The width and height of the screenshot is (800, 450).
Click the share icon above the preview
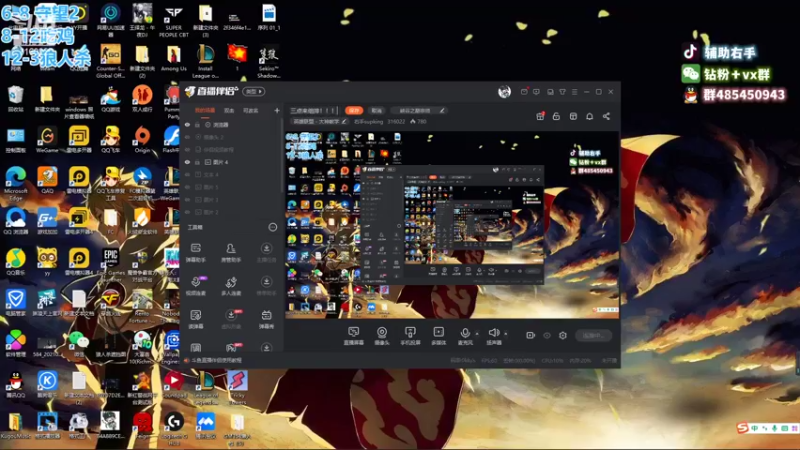(x=606, y=116)
